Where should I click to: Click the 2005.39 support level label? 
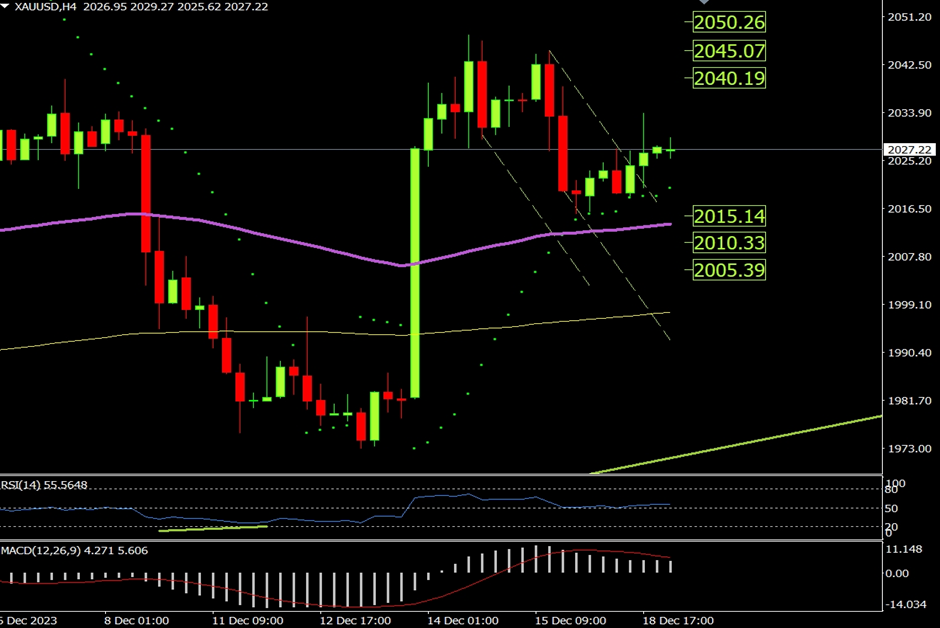coord(727,270)
